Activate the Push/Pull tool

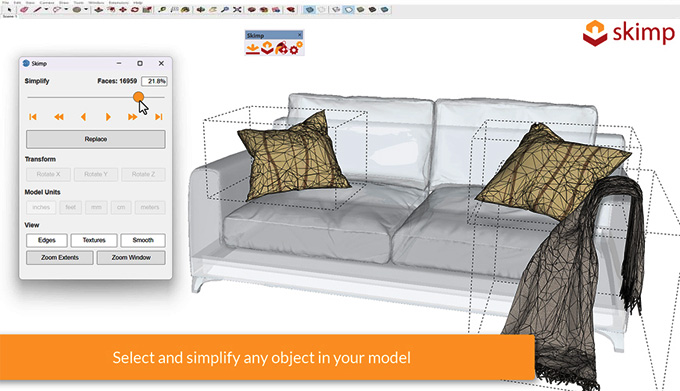(x=99, y=10)
